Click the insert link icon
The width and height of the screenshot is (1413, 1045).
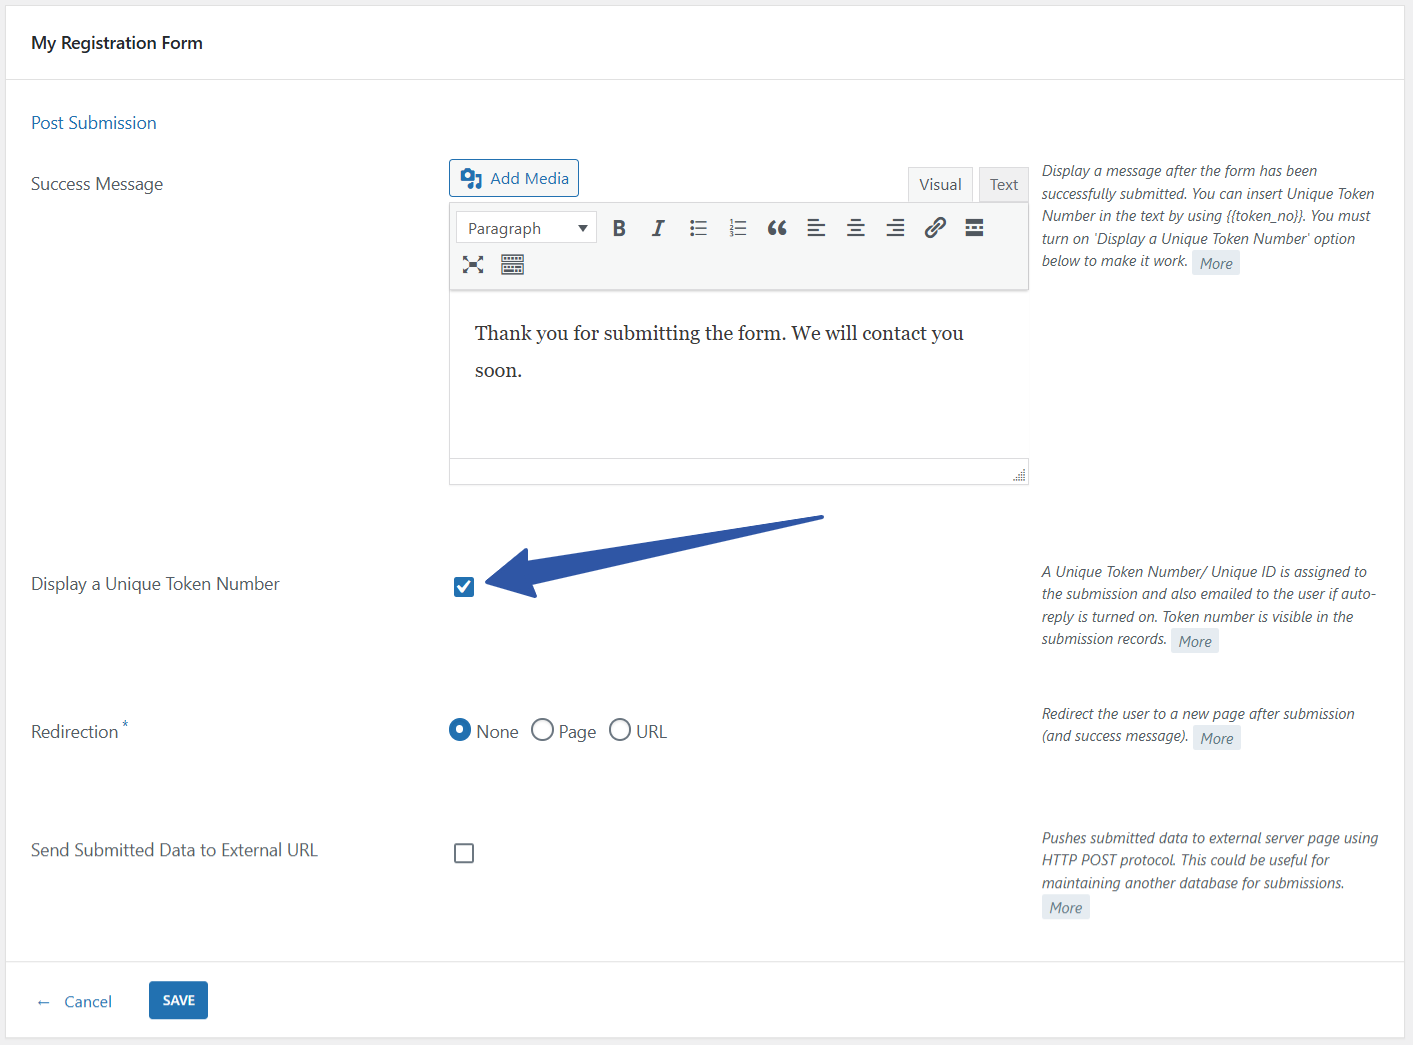tap(935, 228)
